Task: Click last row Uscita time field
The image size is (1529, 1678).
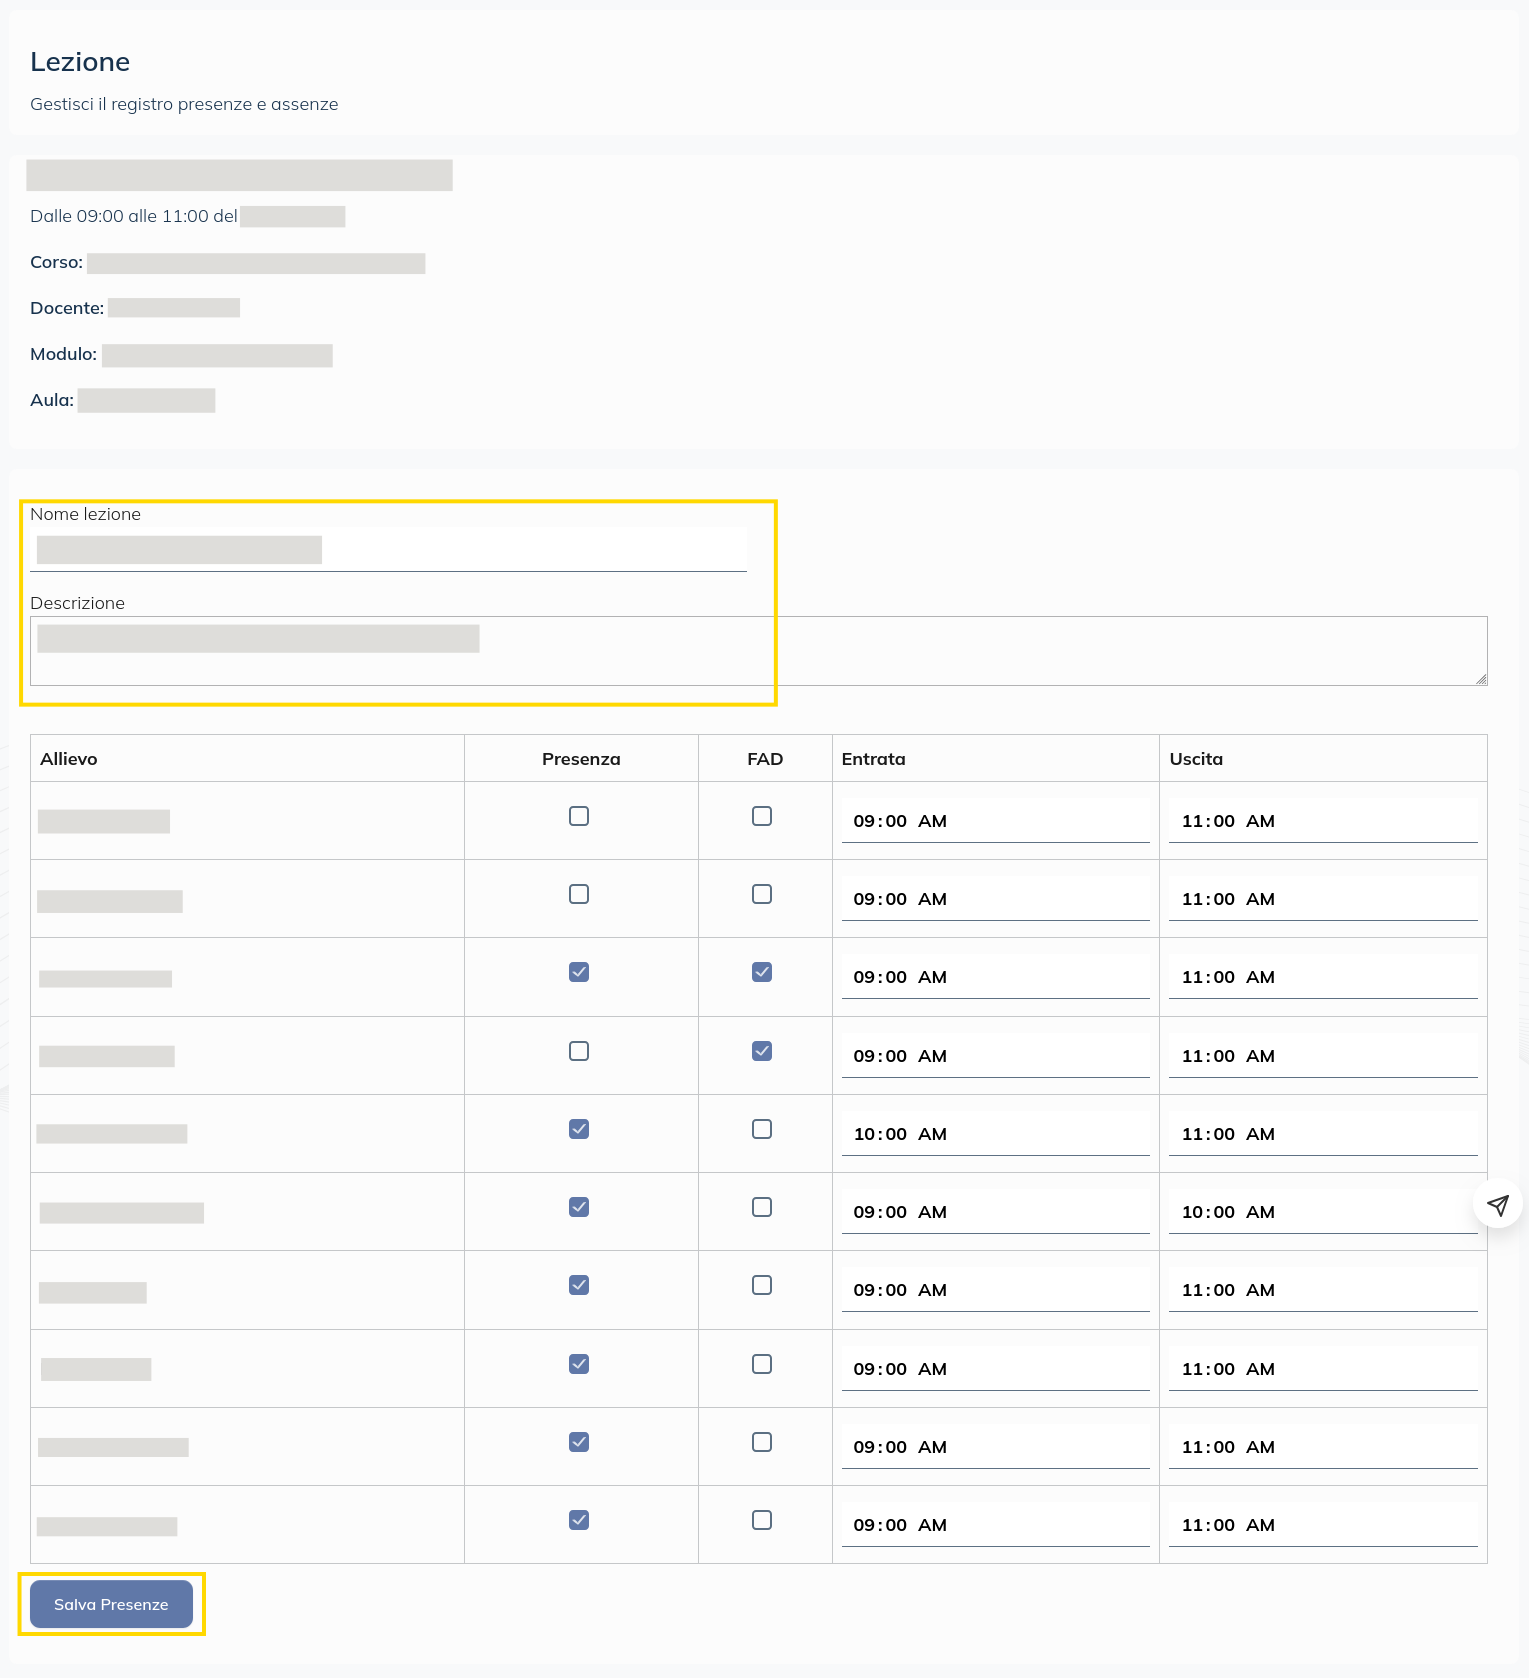Action: click(1322, 1525)
